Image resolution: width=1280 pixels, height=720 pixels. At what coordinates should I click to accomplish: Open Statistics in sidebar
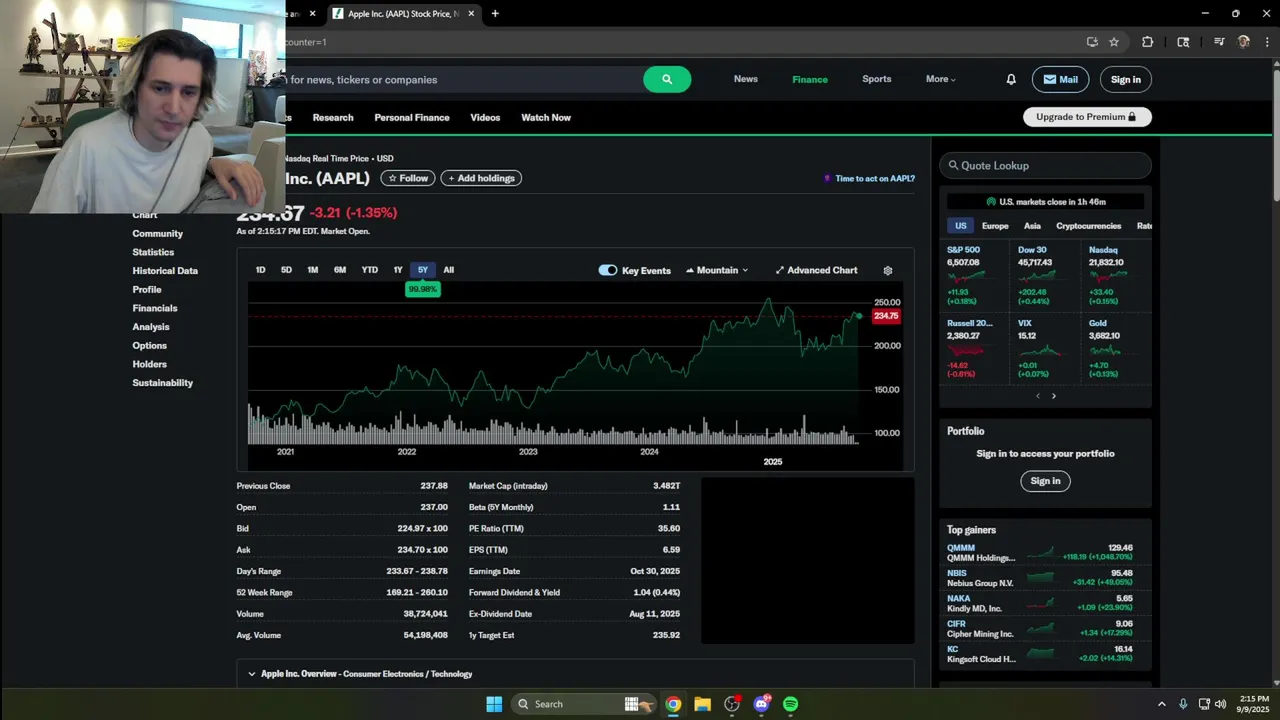(x=153, y=252)
